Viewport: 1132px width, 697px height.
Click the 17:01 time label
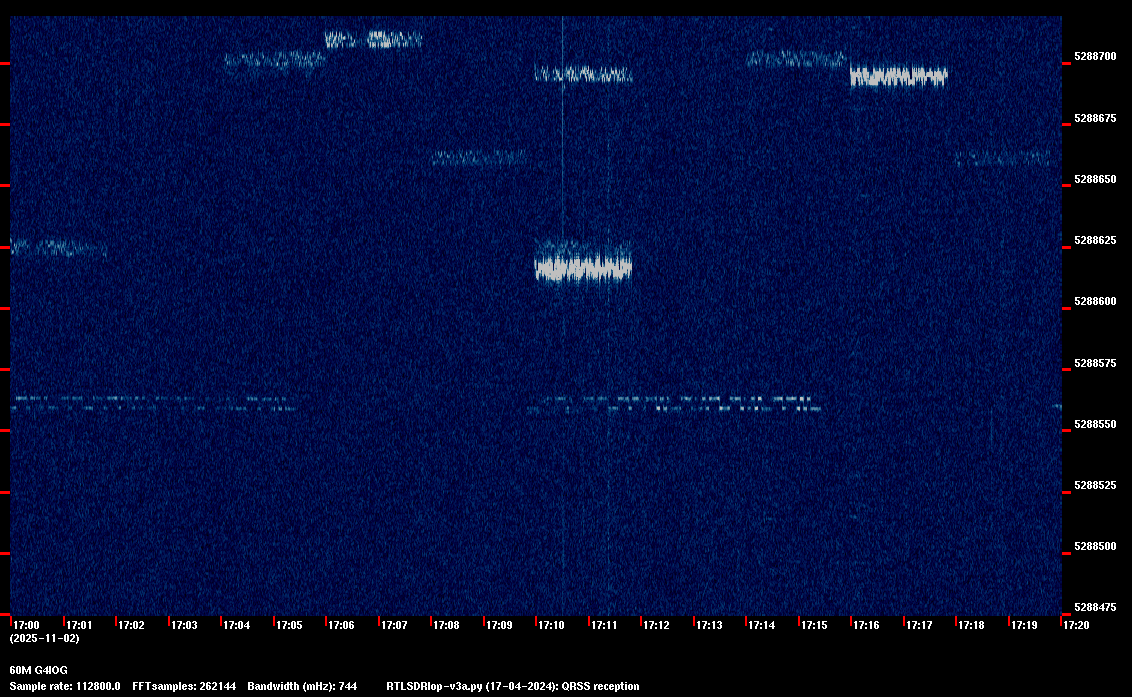click(79, 625)
